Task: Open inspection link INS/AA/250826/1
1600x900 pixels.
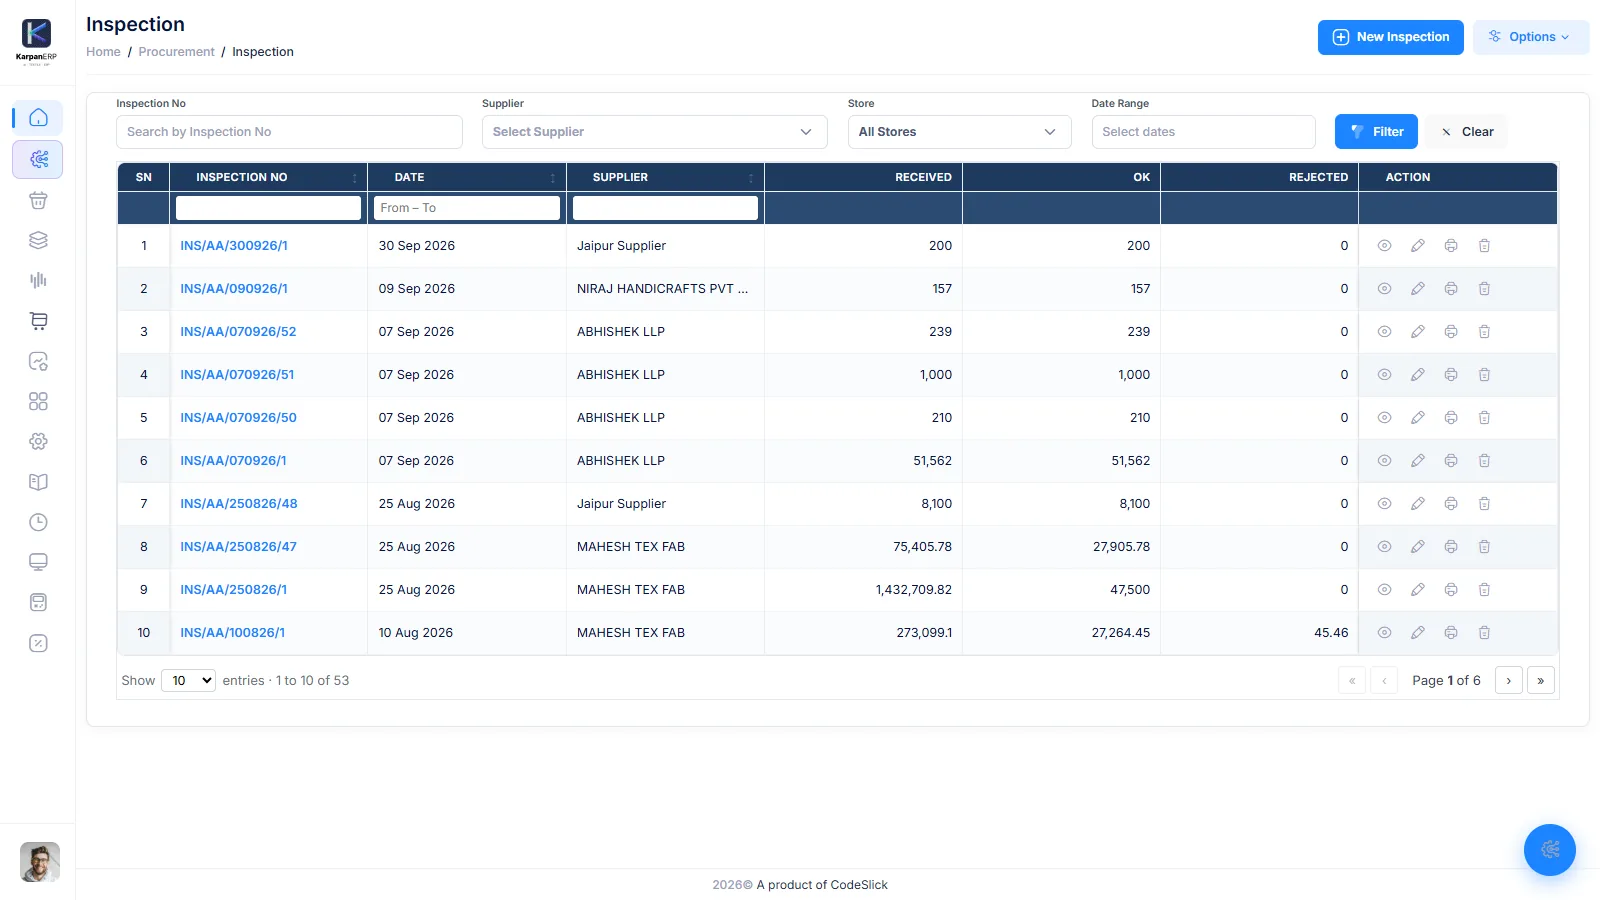Action: point(233,590)
